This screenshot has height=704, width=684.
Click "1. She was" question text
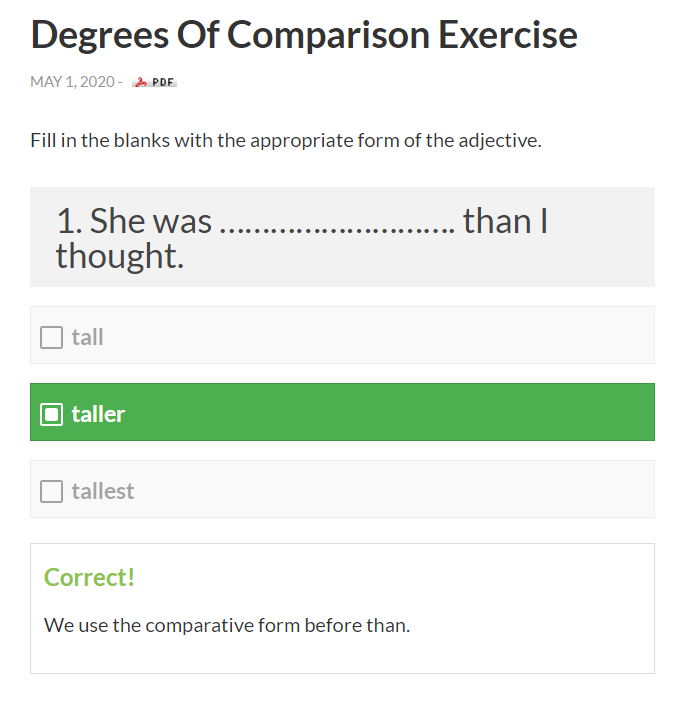pos(134,221)
